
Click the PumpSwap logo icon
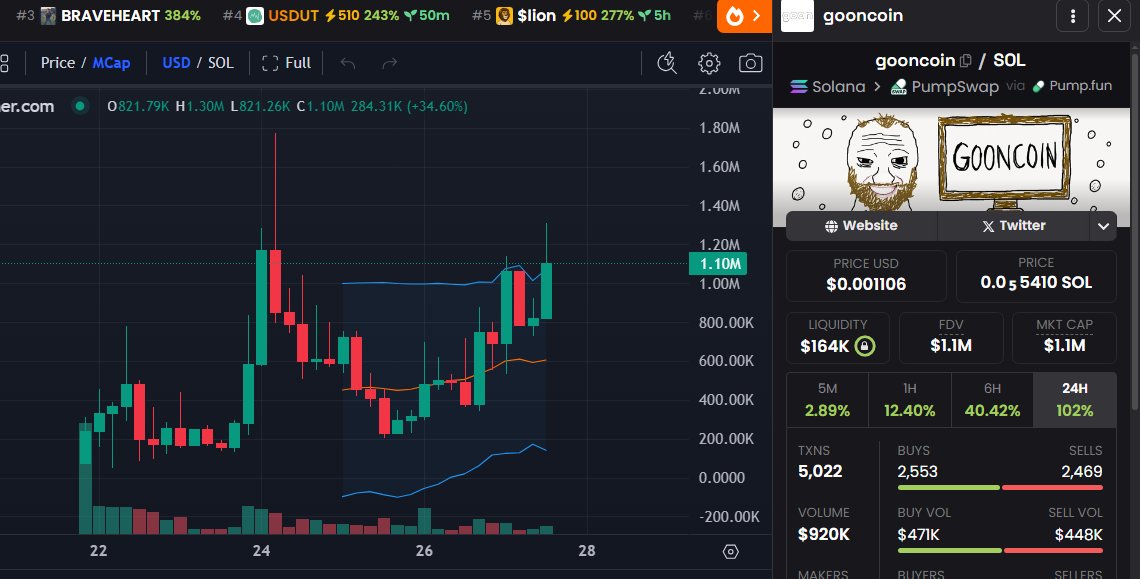click(899, 87)
